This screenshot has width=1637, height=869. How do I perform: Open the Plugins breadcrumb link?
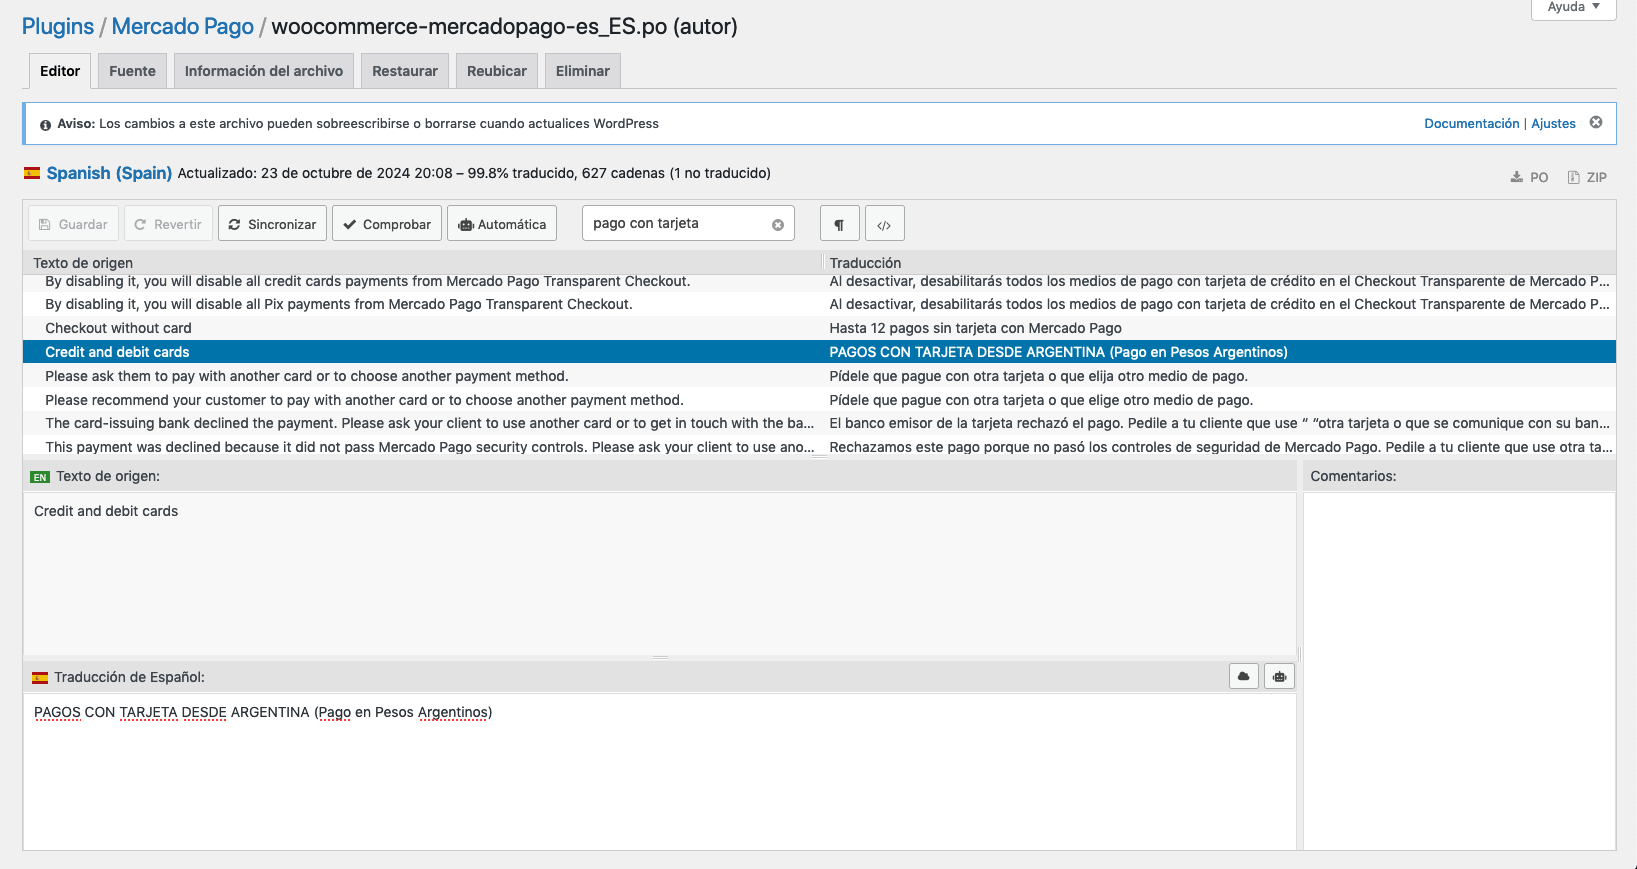tap(58, 27)
